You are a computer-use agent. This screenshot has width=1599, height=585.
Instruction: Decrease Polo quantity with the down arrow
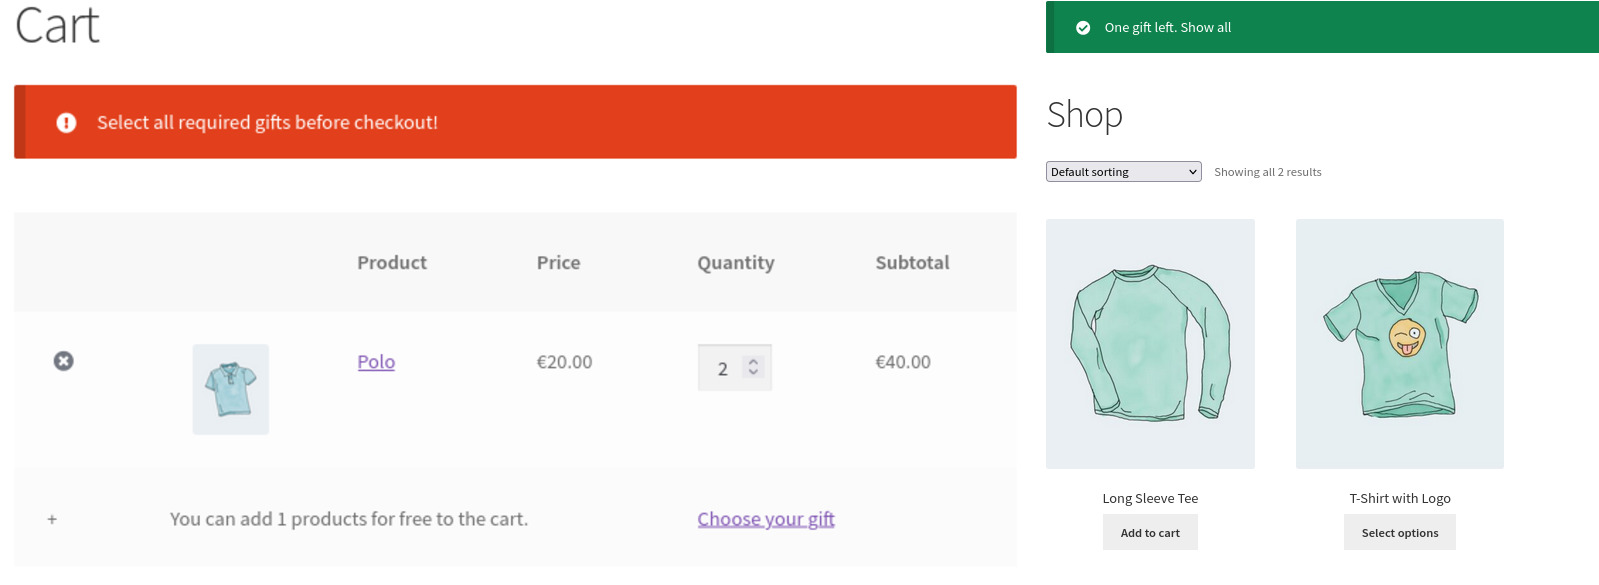tap(754, 373)
